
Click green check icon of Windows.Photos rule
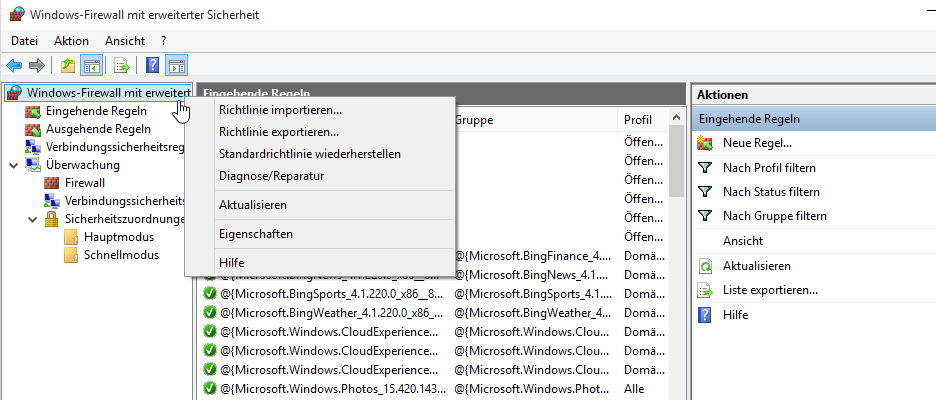210,388
